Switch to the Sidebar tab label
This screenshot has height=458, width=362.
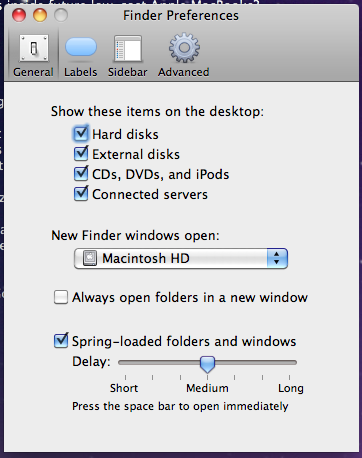coord(127,72)
